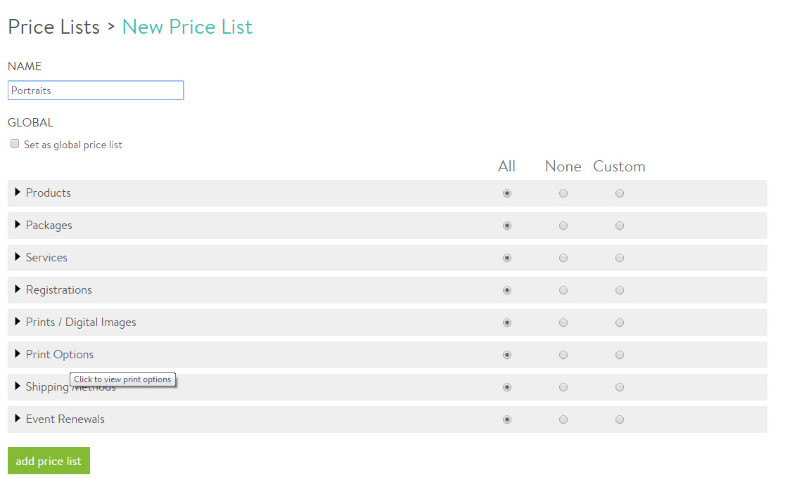Select Custom radio for Prints / Digital Images
This screenshot has width=785, height=489.
(619, 322)
